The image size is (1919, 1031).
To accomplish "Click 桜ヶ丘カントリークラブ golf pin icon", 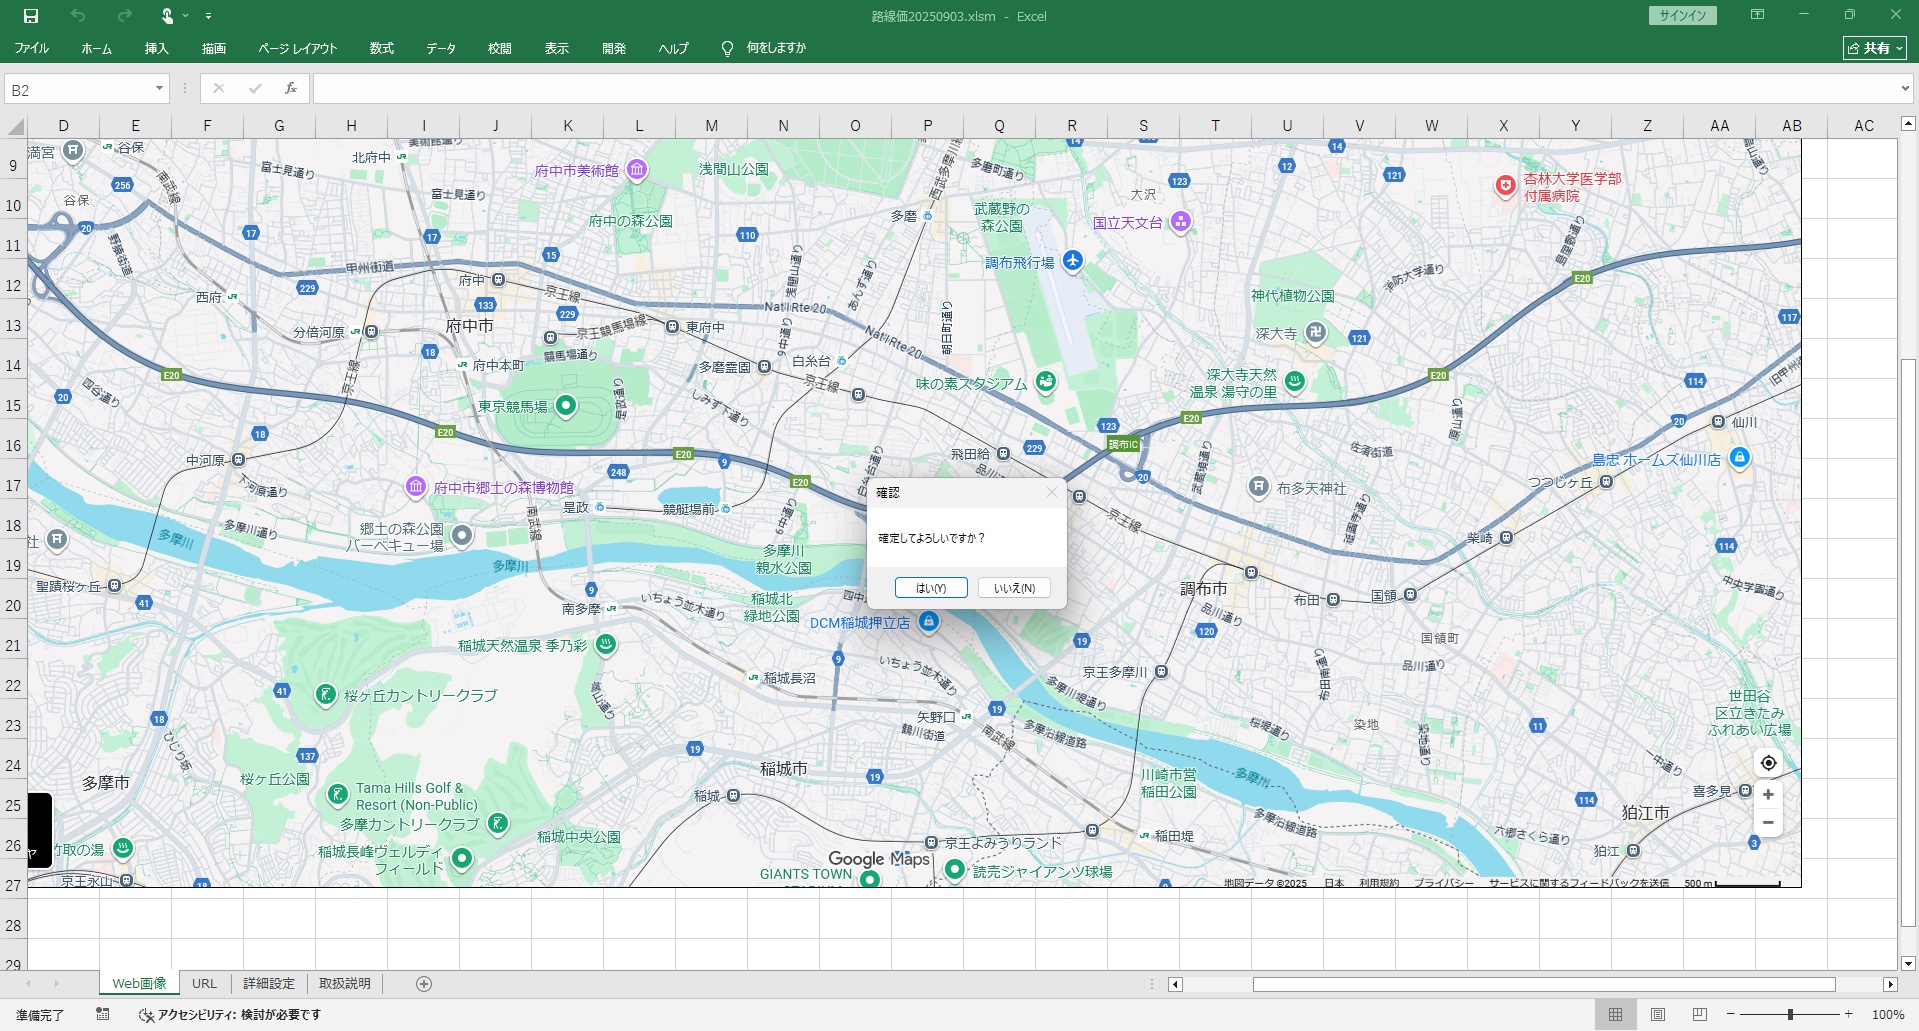I will click(x=326, y=694).
